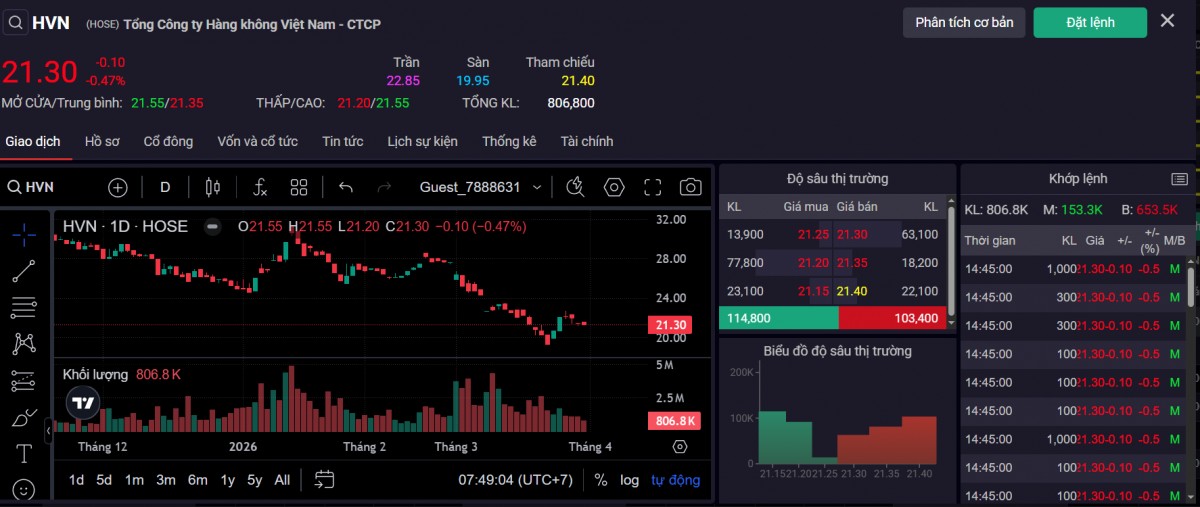Toggle percent scale on chart
Screen dimensions: 1200x507
click(600, 480)
